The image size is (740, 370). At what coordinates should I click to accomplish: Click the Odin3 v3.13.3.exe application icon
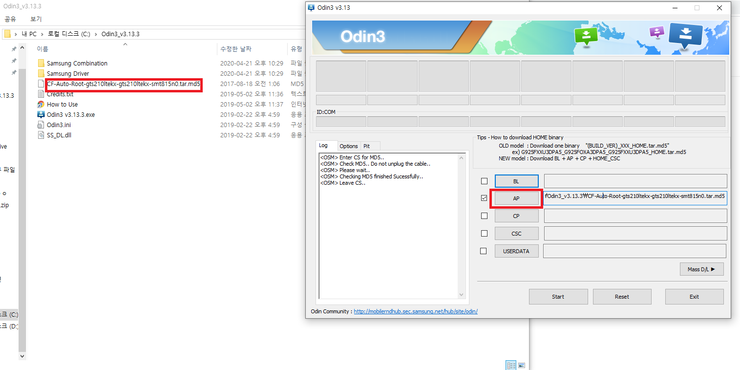point(41,115)
